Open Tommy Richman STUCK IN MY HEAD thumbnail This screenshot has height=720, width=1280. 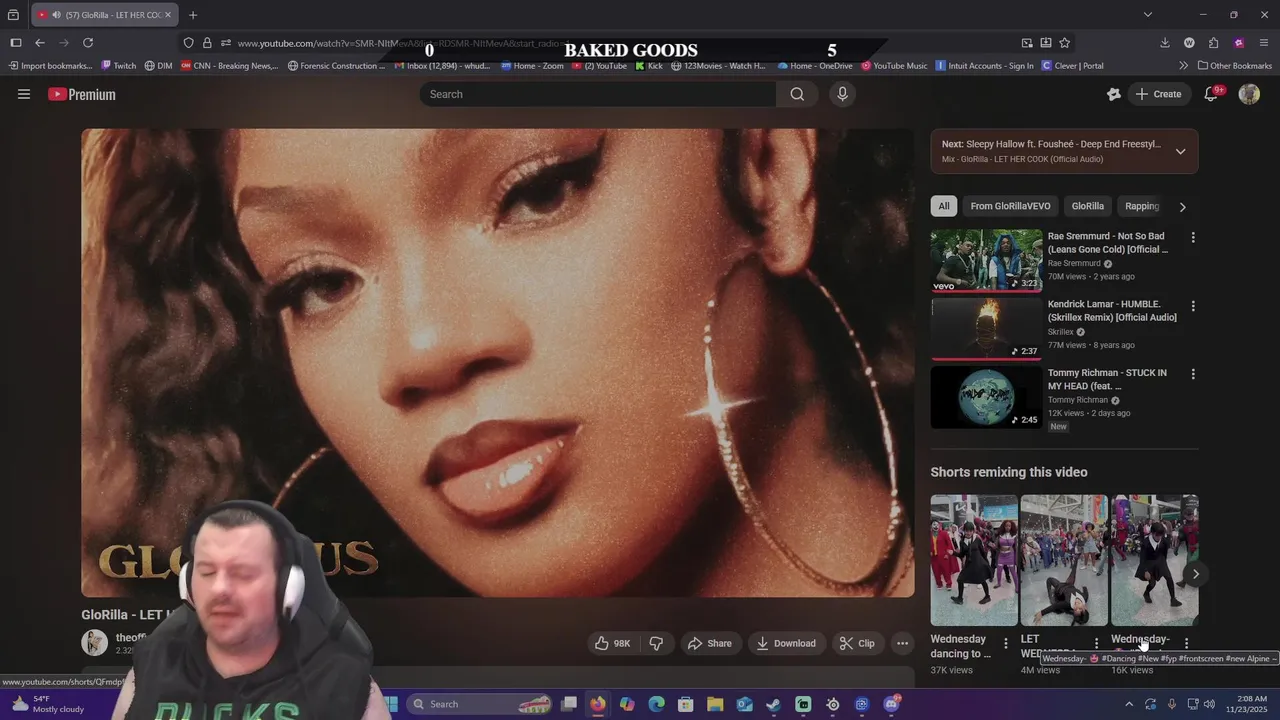[986, 397]
